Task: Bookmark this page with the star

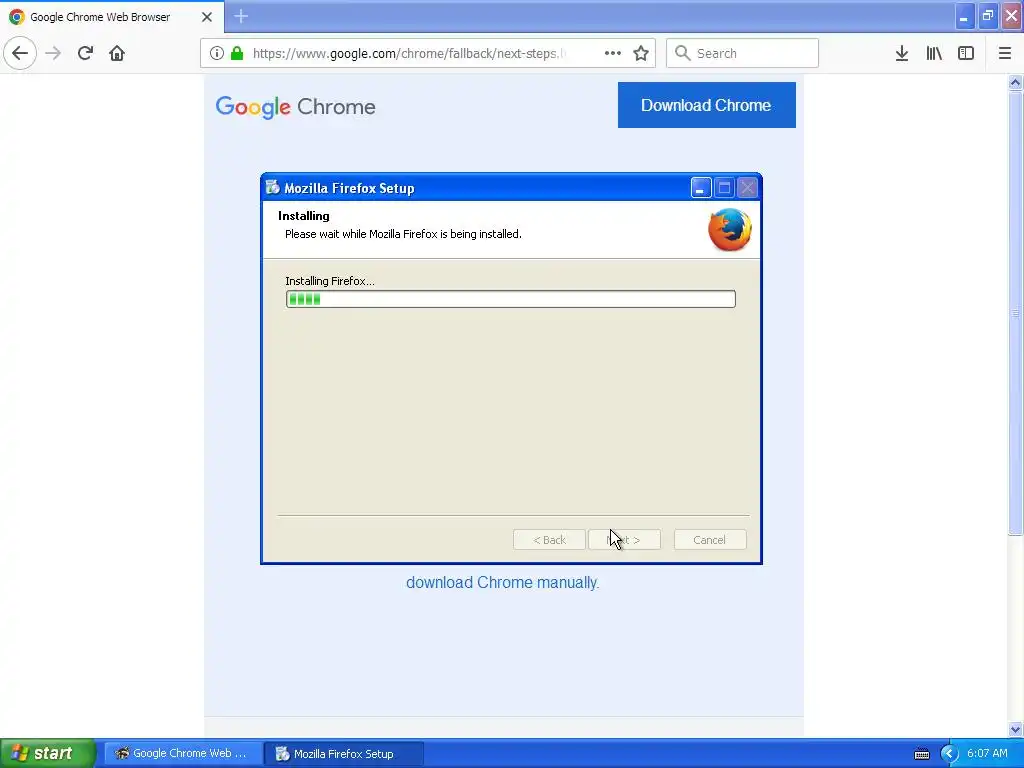Action: [x=641, y=53]
